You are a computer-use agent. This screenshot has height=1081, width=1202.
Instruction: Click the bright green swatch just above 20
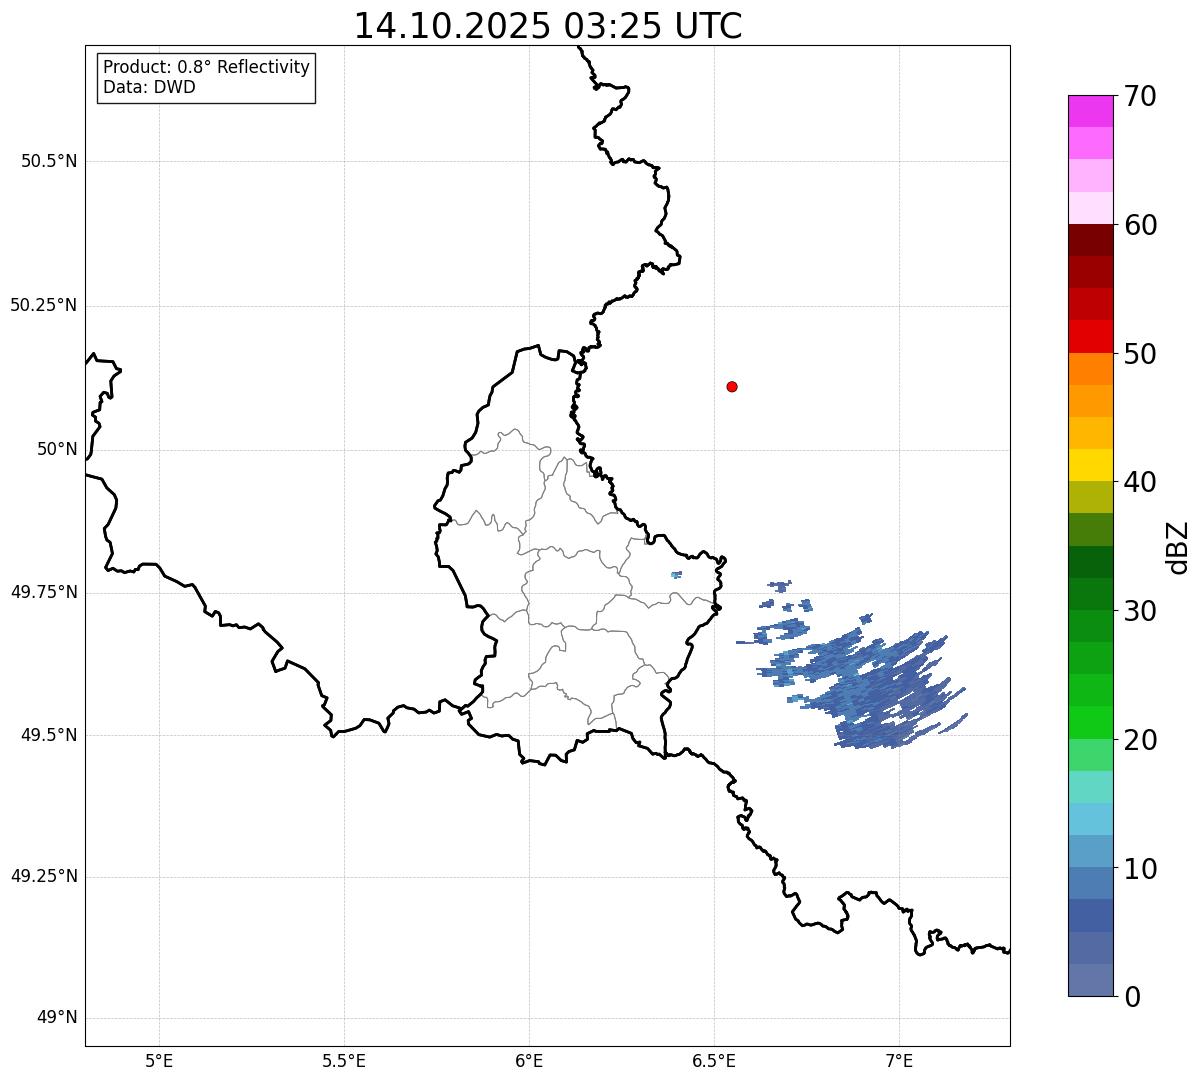click(1091, 722)
